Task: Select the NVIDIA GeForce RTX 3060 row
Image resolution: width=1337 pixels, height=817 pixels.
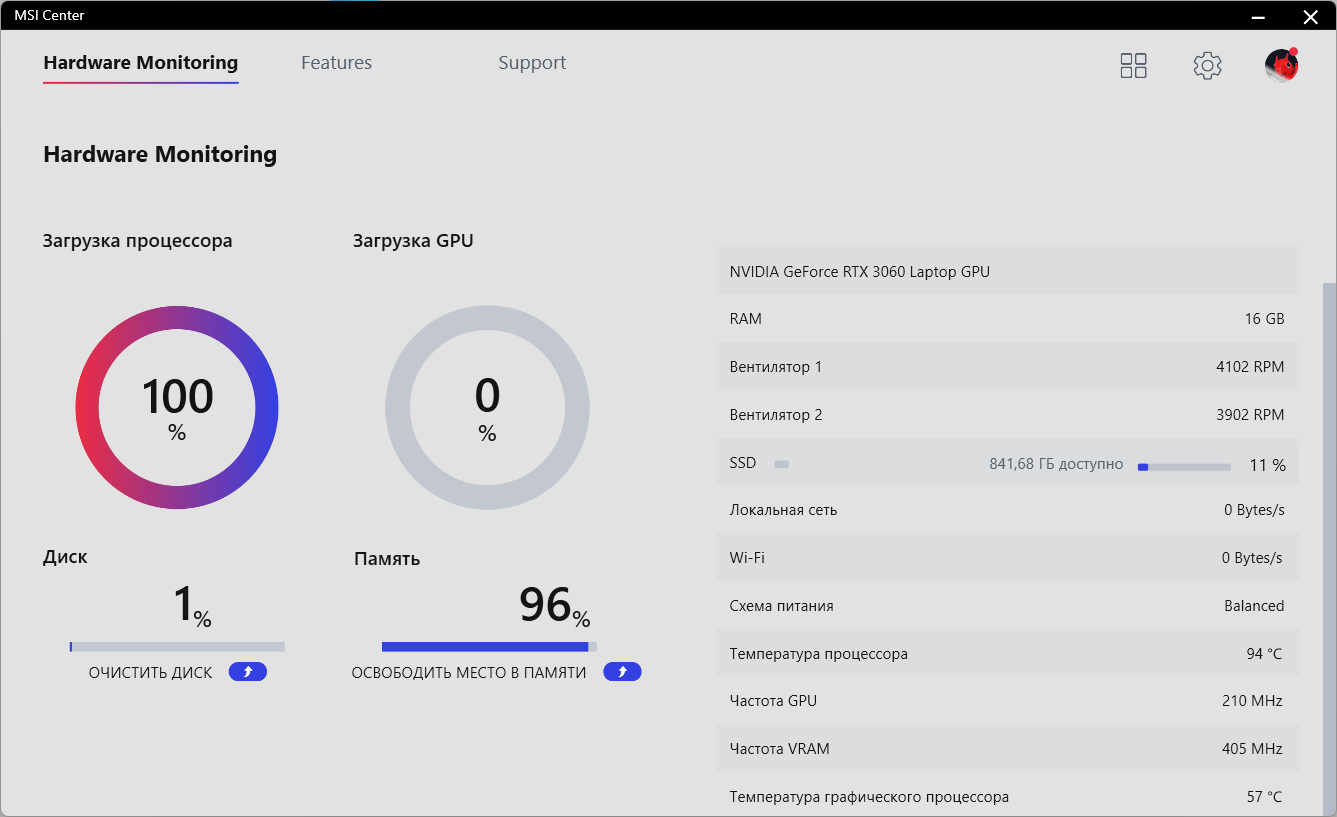Action: [x=1007, y=271]
